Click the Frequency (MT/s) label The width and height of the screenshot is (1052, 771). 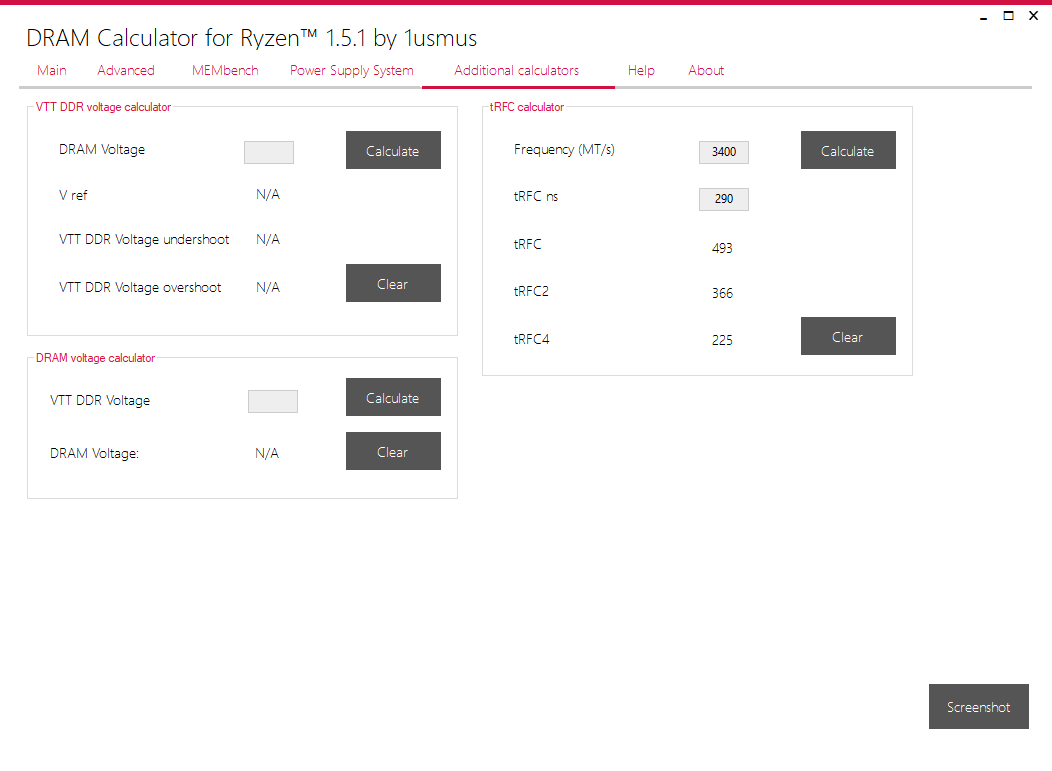tap(564, 150)
